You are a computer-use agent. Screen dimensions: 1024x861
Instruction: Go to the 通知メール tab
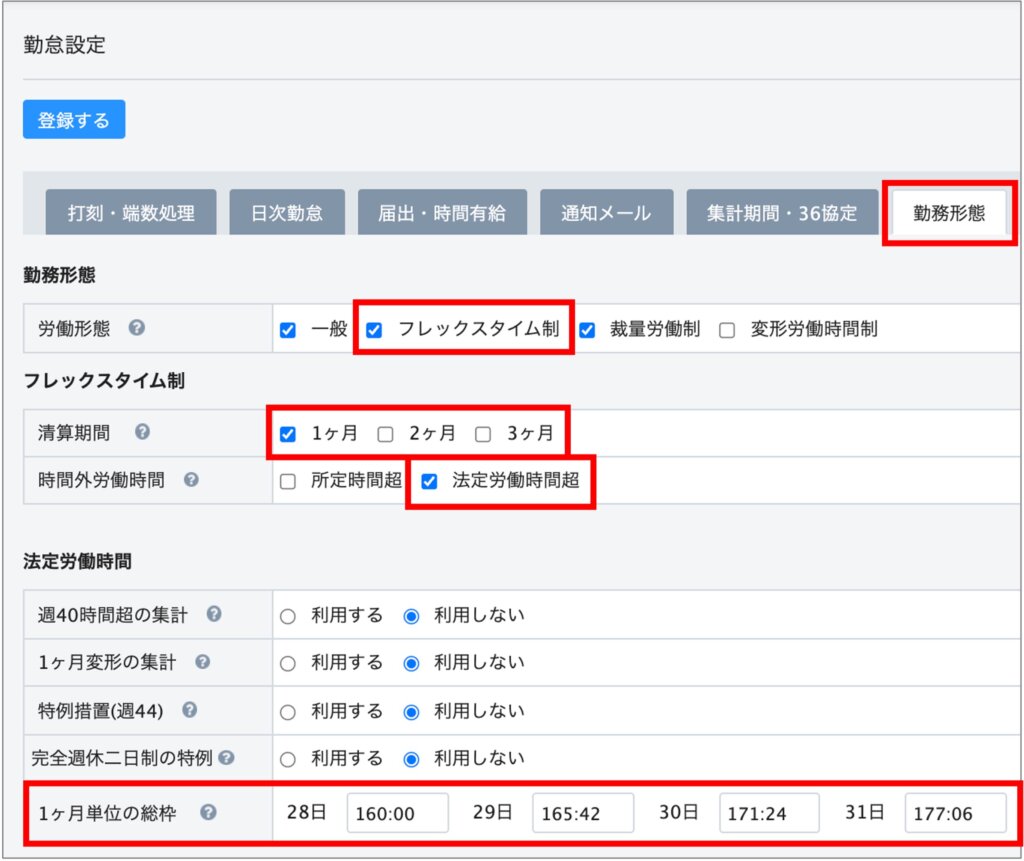click(x=605, y=213)
